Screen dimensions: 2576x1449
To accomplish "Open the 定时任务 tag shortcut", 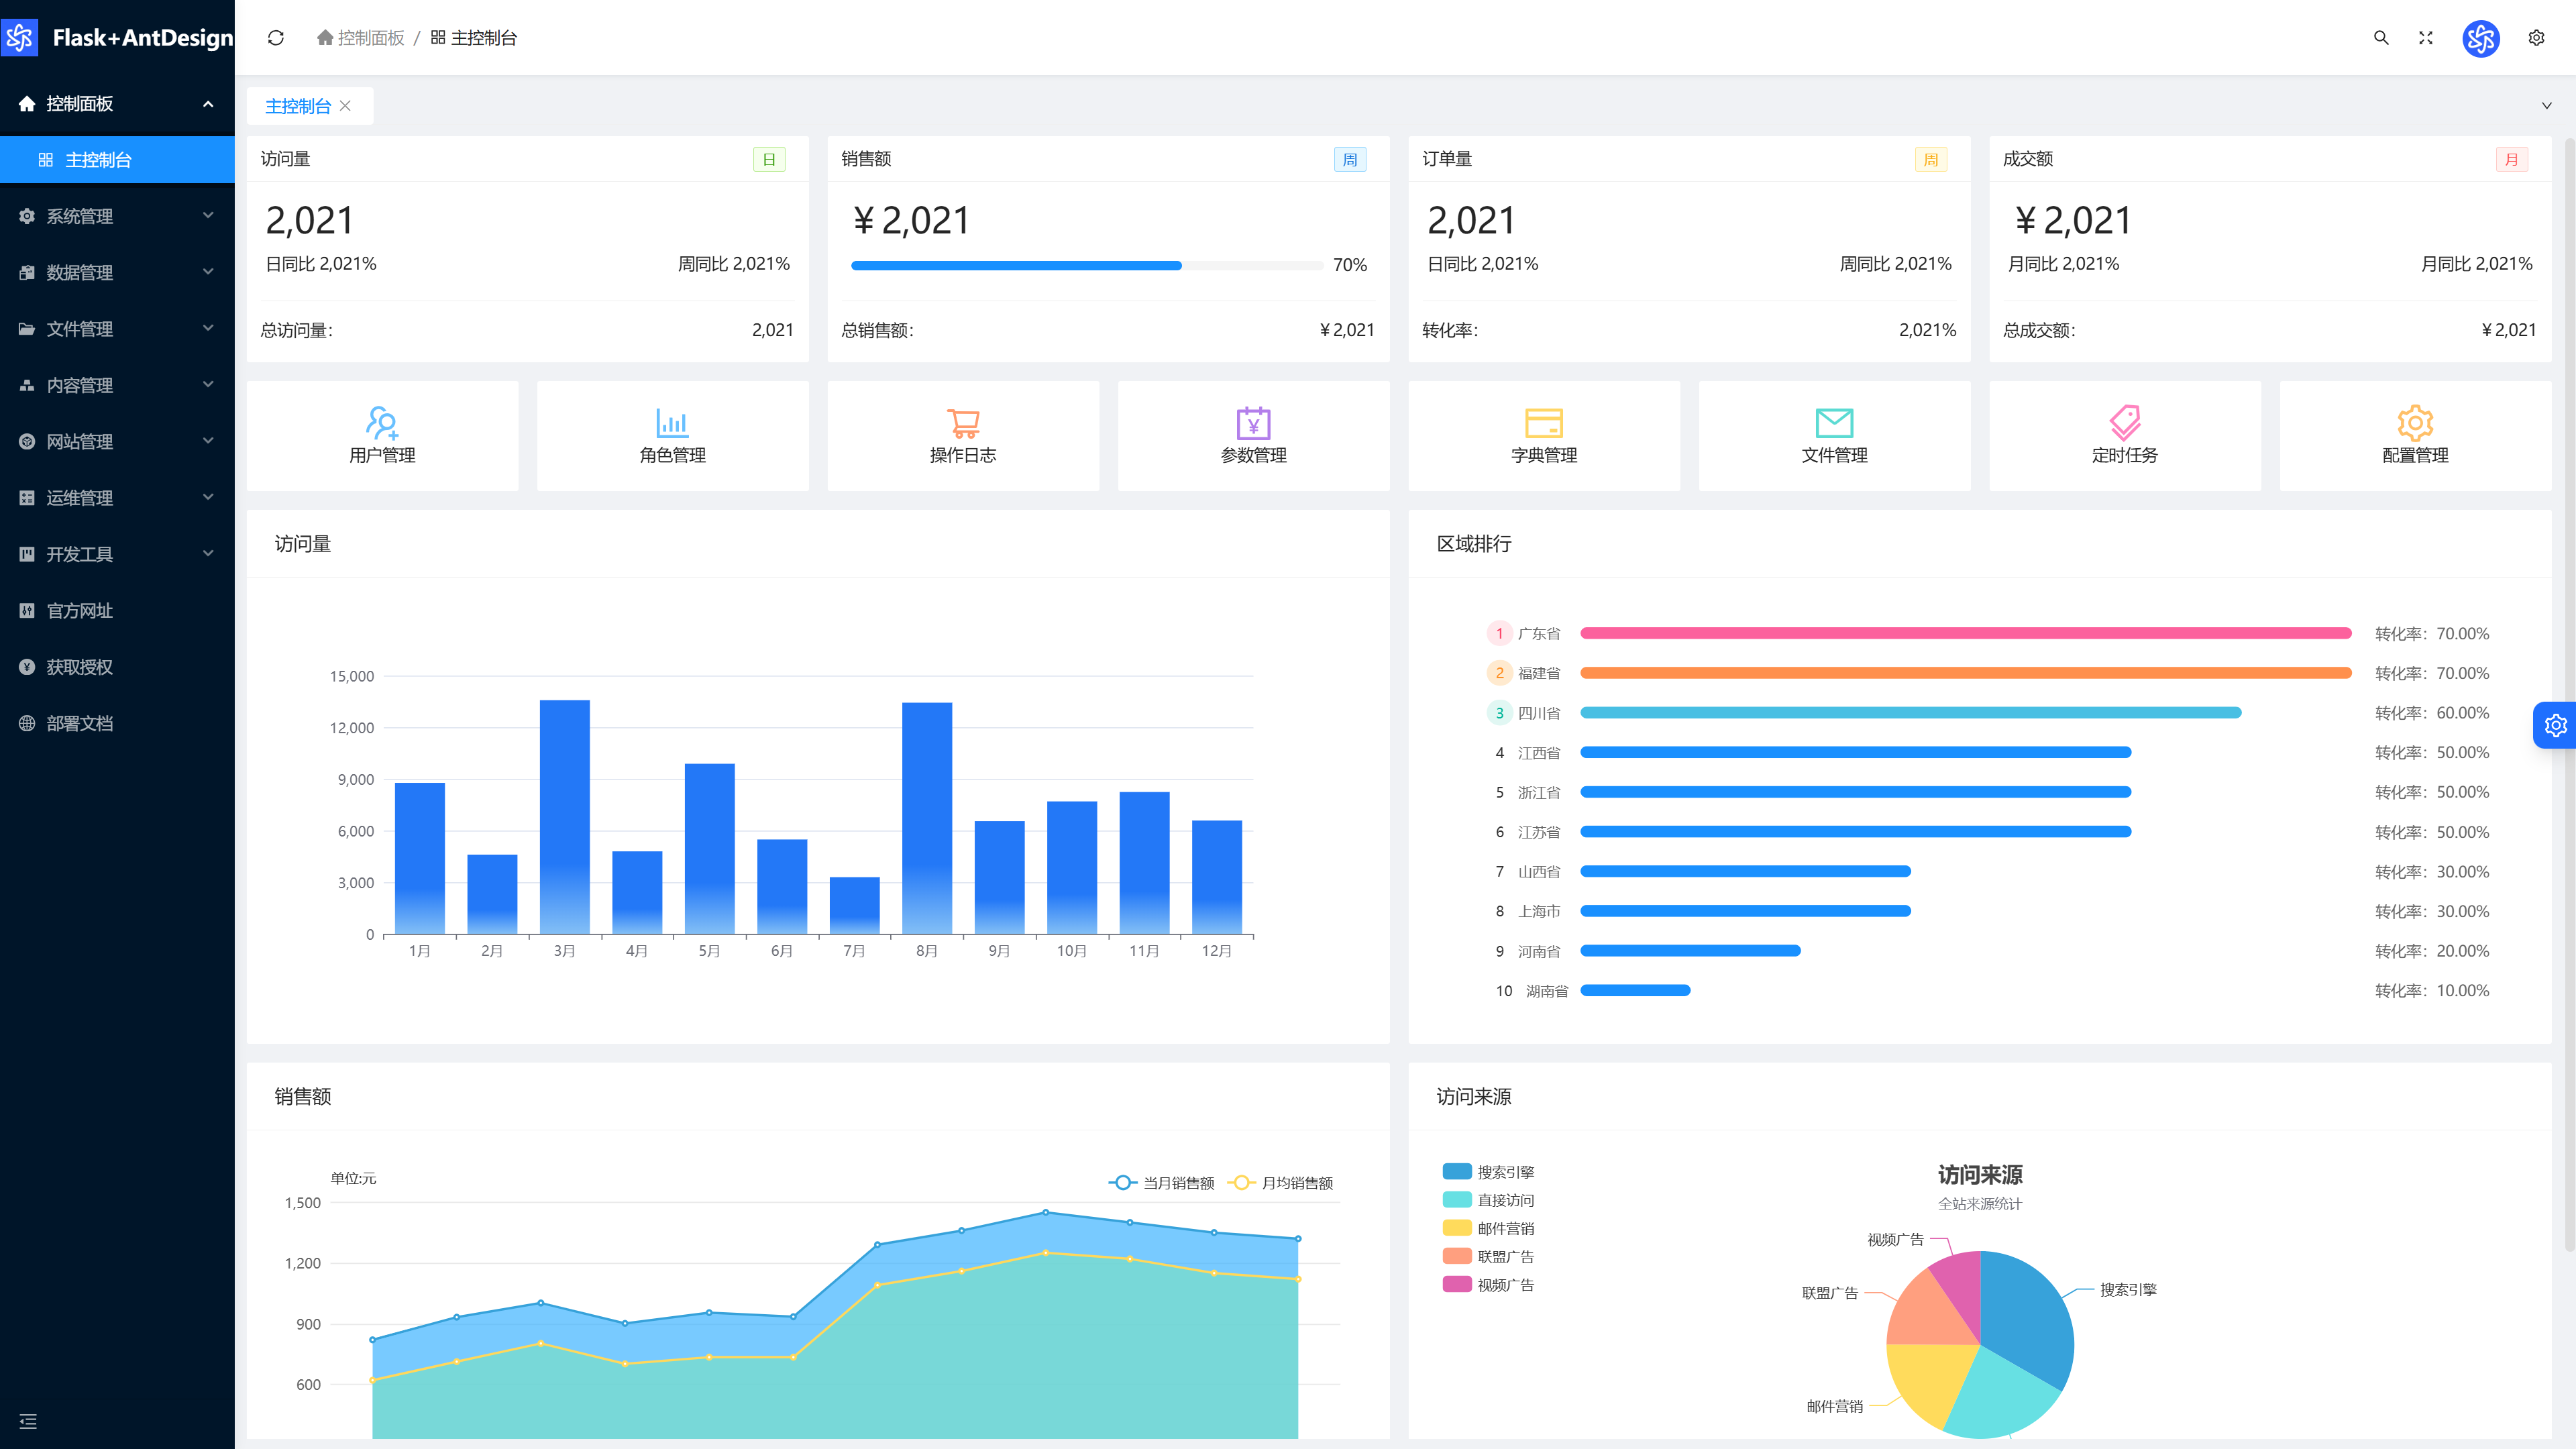I will [2125, 436].
